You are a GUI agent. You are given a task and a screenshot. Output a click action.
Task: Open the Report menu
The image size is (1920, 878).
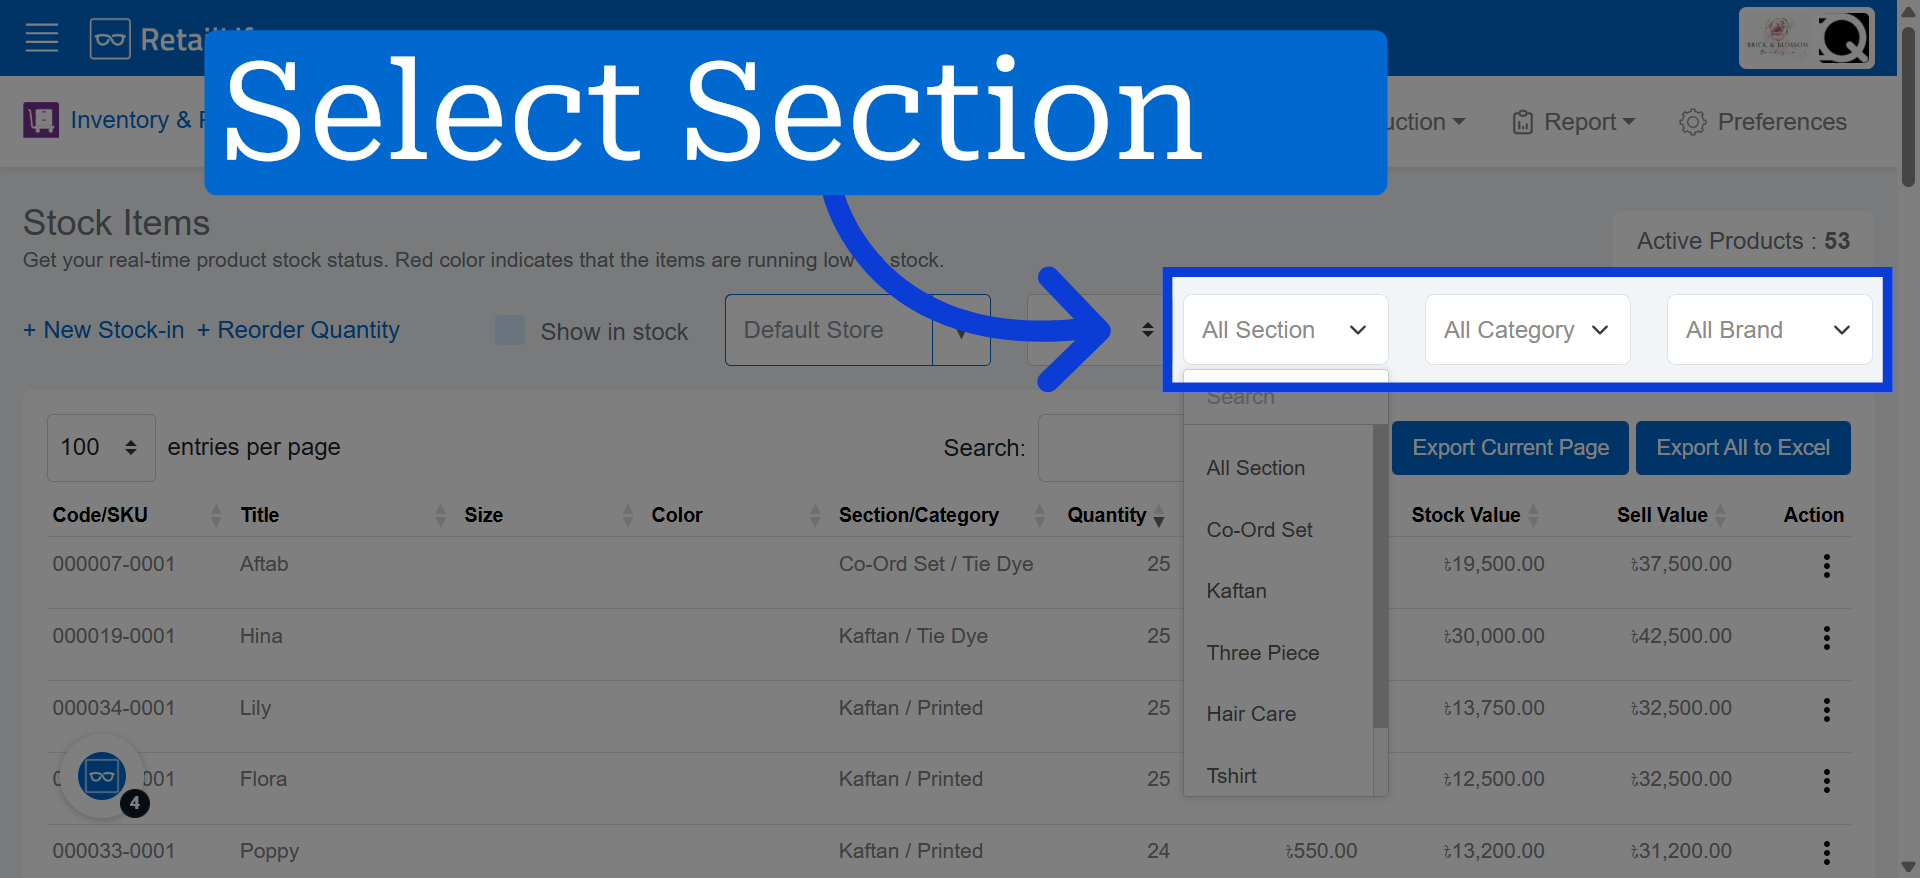1574,122
